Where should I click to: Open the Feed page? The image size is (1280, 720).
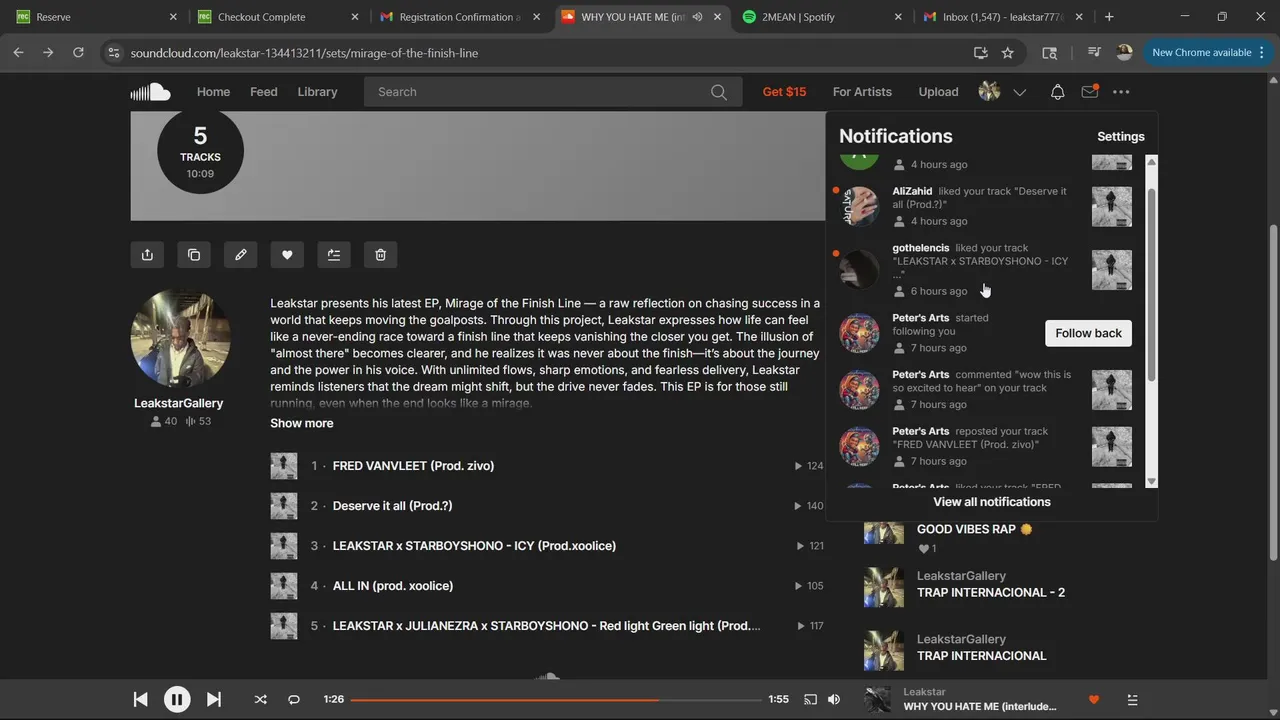(x=264, y=92)
